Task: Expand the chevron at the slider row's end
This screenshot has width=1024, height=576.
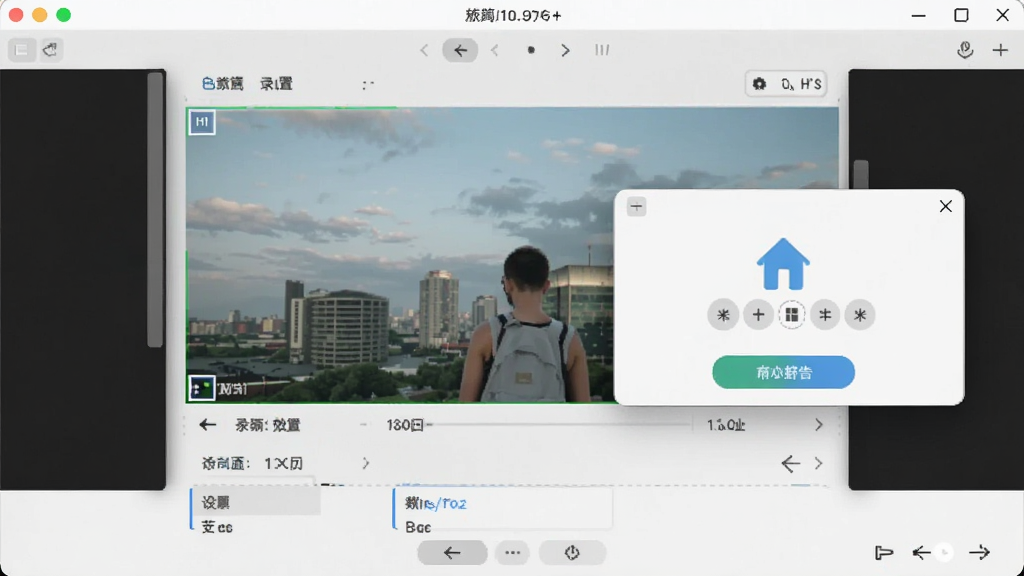Action: tap(818, 425)
